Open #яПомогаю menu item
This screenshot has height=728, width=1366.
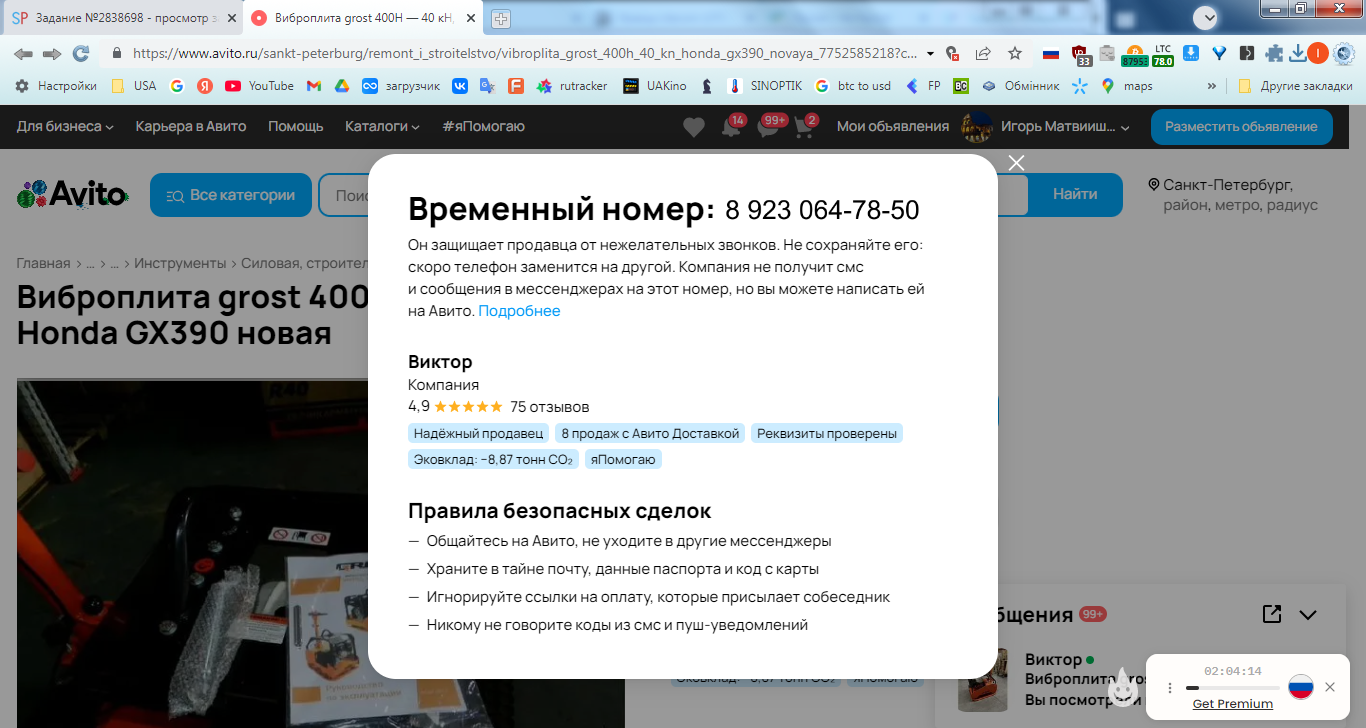pyautogui.click(x=484, y=127)
